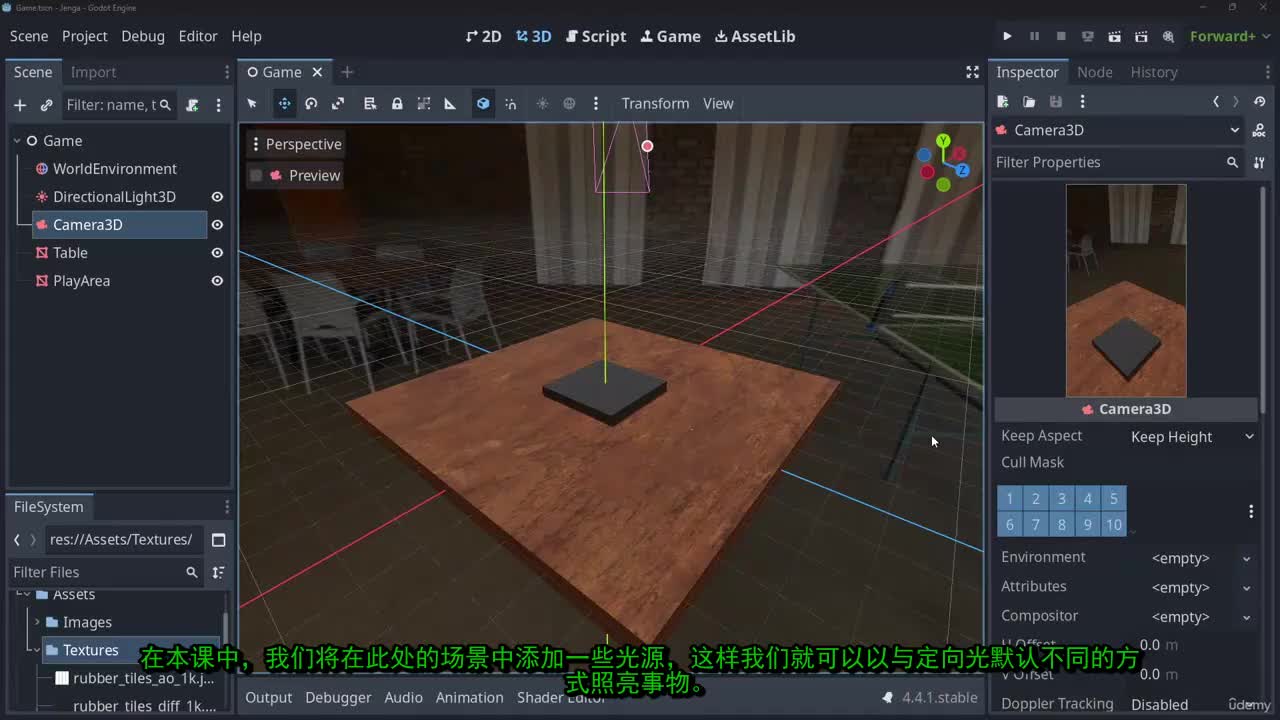The width and height of the screenshot is (1280, 720).
Task: Activate the Move Mode tool
Action: tap(285, 104)
